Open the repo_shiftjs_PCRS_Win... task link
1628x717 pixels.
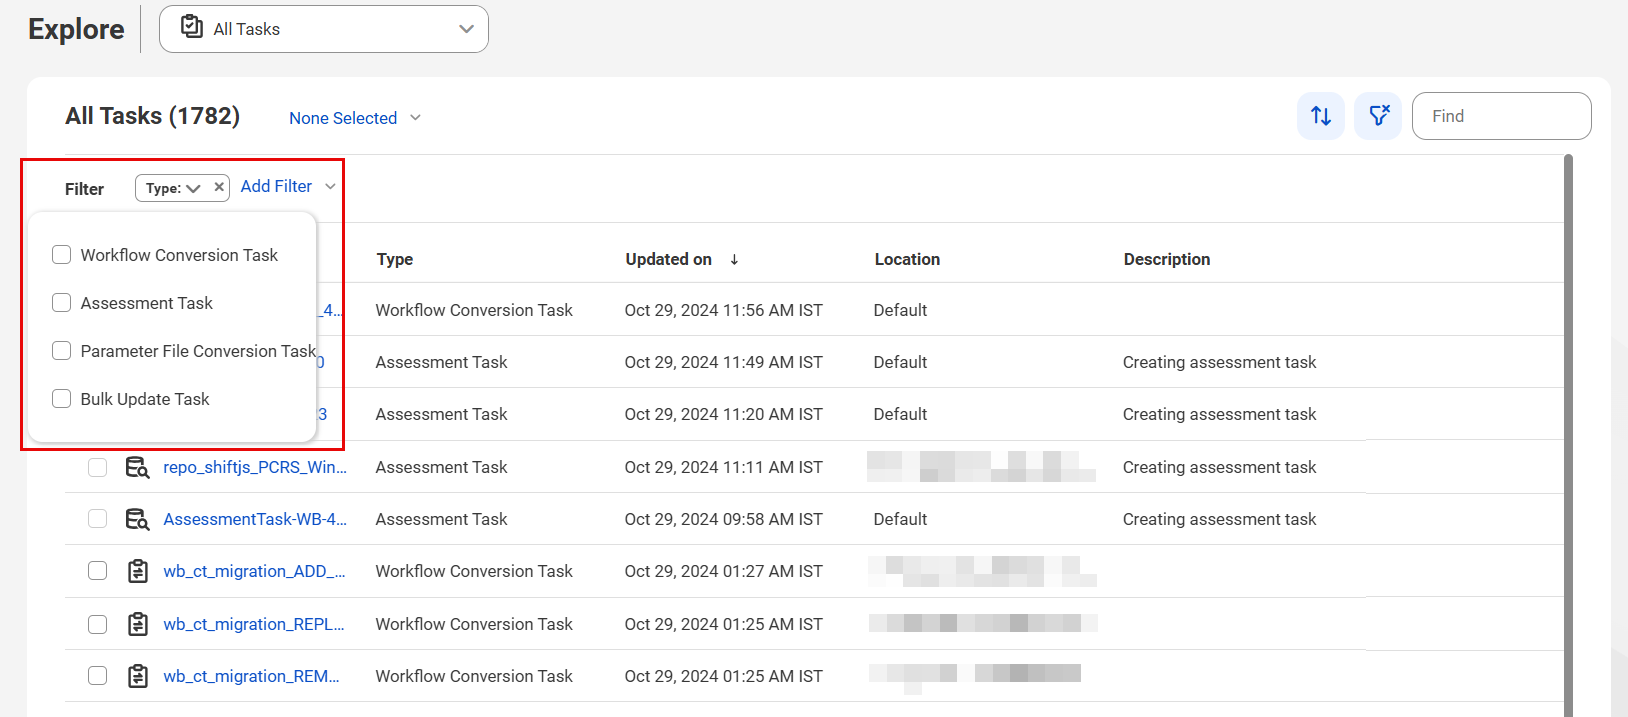[255, 467]
